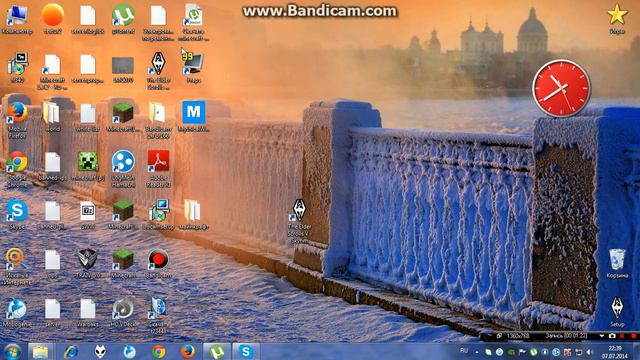This screenshot has width=640, height=360.
Task: Launch Bandicam red record button shortcut
Action: pos(158,262)
